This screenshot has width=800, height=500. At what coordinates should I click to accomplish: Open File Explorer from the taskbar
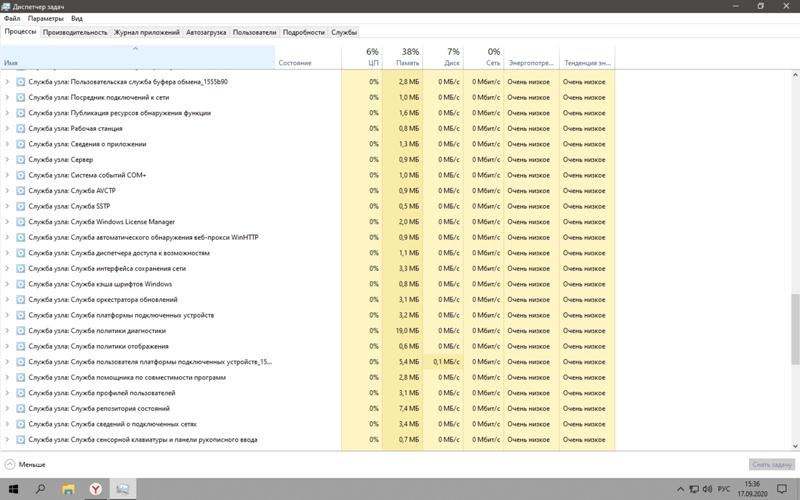[68, 489]
